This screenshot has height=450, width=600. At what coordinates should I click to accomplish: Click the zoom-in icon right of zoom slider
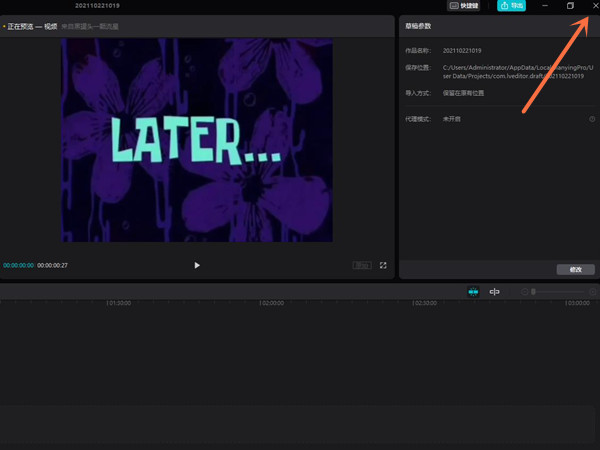pyautogui.click(x=591, y=292)
